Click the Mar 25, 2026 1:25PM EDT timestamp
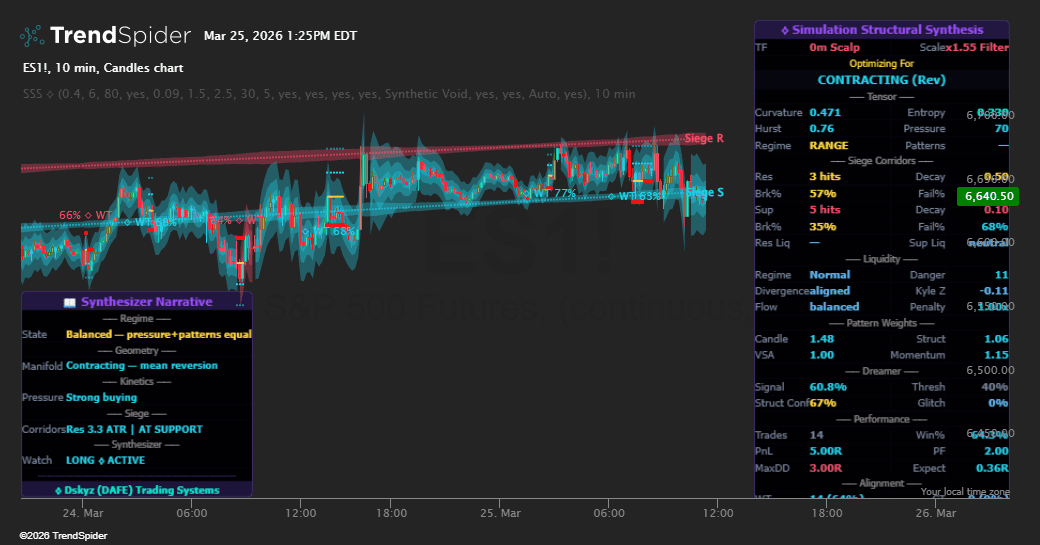The width and height of the screenshot is (1040, 545). pyautogui.click(x=280, y=36)
